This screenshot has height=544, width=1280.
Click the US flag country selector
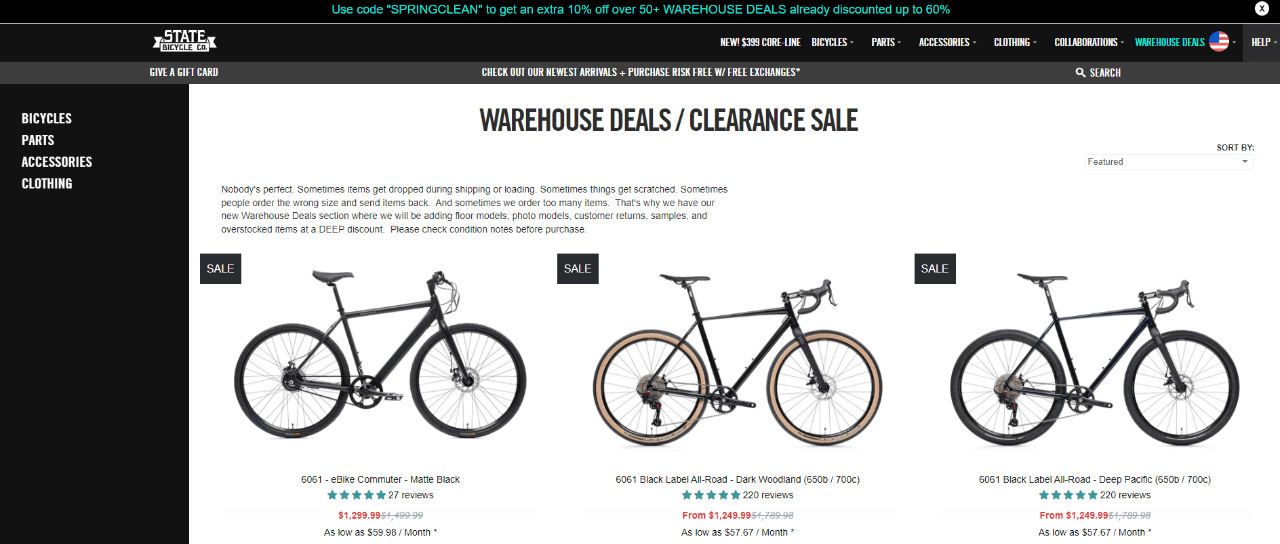coord(1219,42)
